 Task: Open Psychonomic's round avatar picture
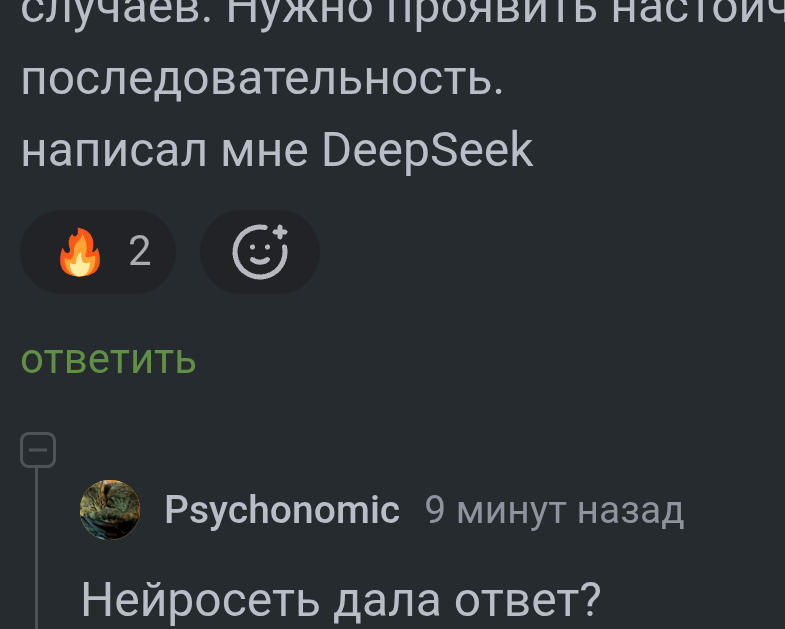click(x=110, y=510)
